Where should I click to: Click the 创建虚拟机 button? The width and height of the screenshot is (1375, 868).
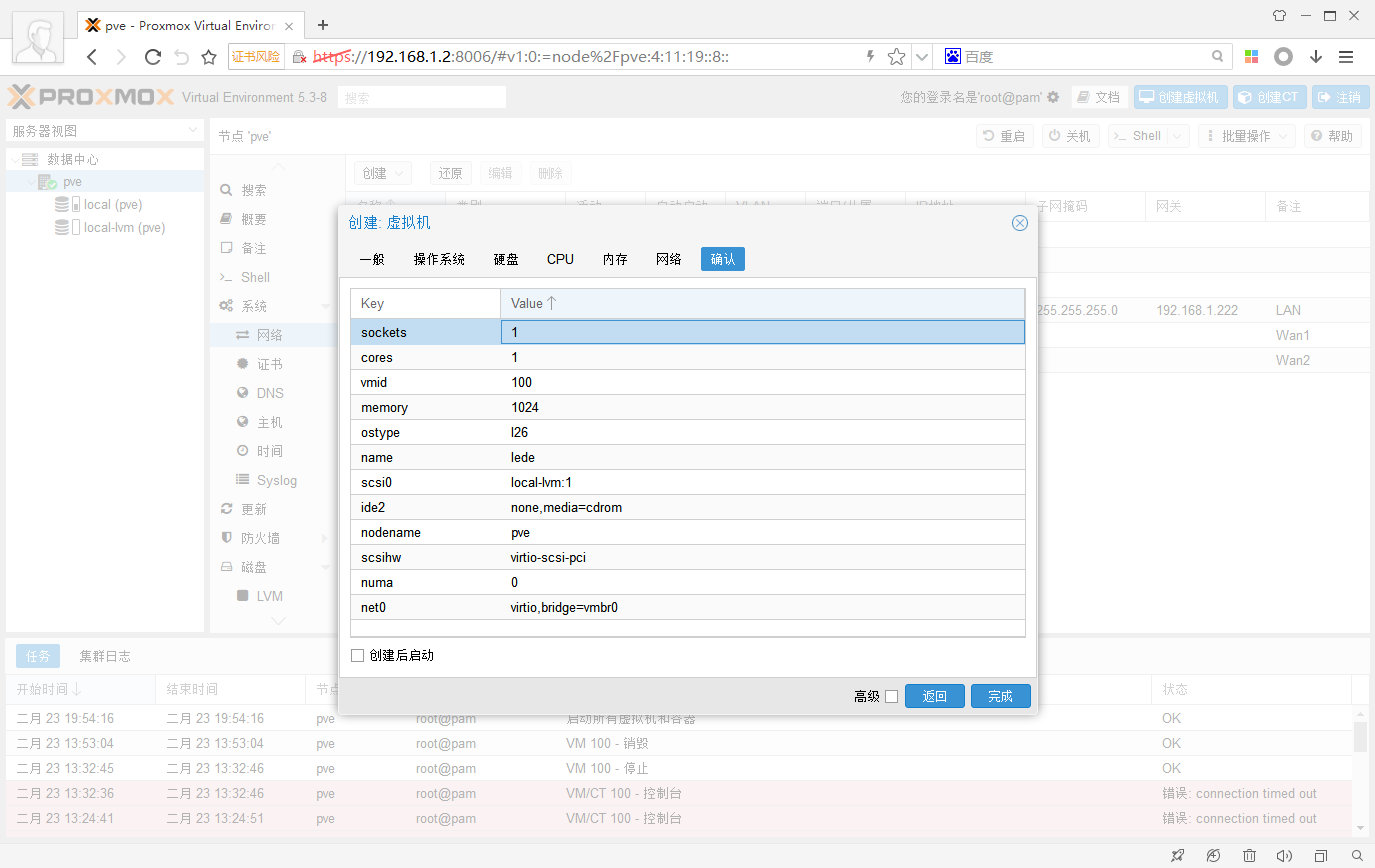click(1180, 97)
